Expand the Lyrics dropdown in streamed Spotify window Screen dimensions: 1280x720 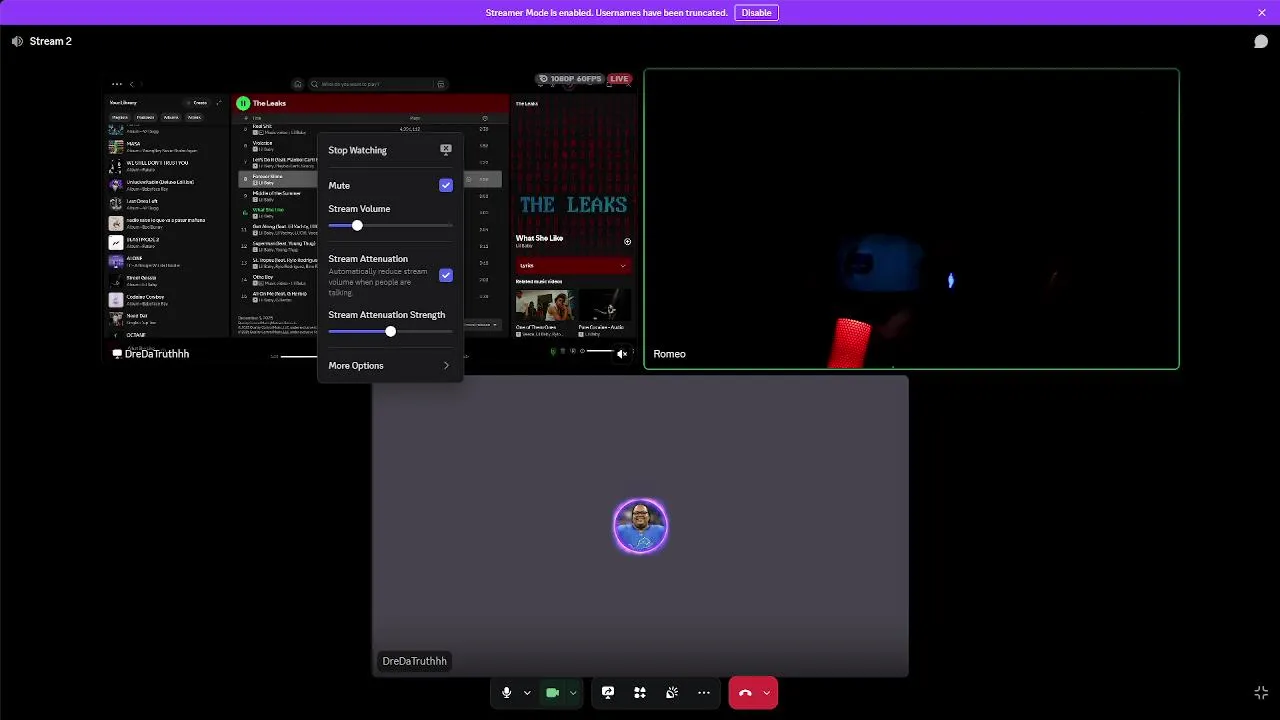(573, 265)
